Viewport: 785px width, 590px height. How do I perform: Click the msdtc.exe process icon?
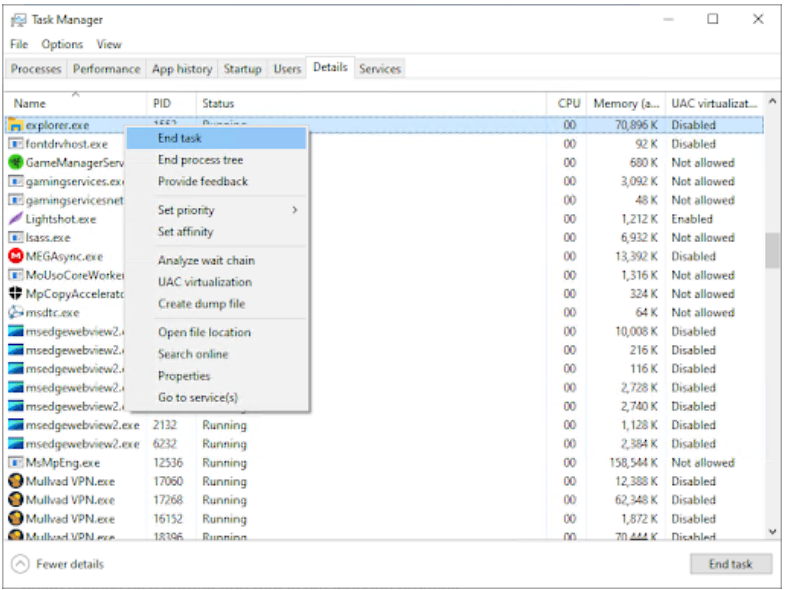coord(16,313)
